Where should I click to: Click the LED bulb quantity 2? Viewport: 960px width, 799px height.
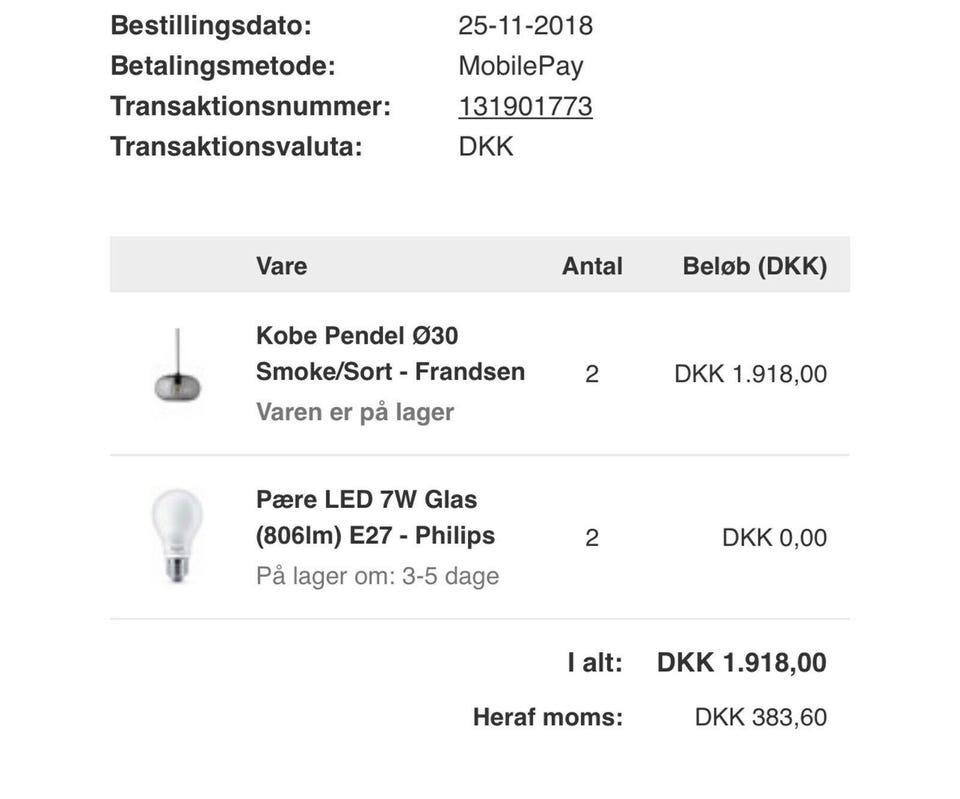click(x=592, y=538)
